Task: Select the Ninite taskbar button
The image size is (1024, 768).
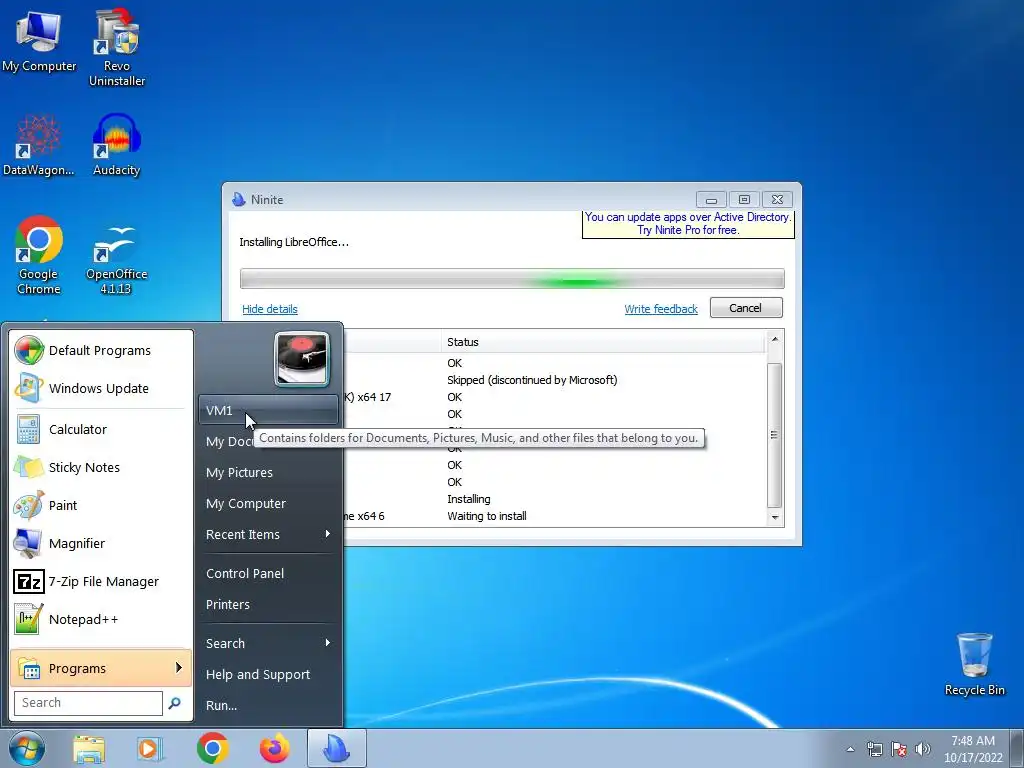Action: pos(337,748)
